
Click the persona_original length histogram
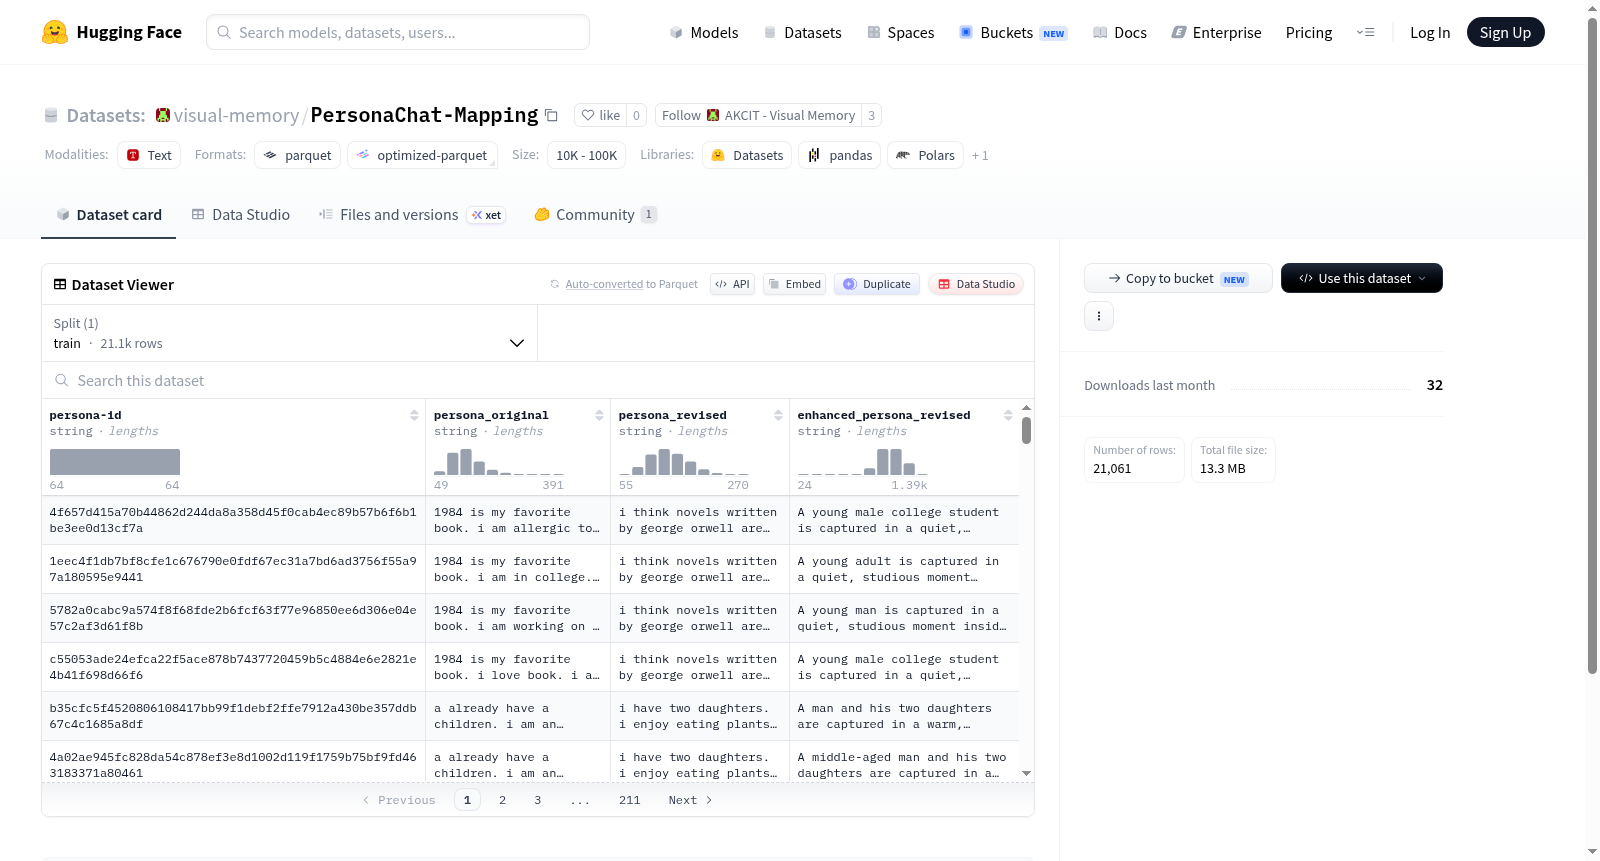[498, 462]
